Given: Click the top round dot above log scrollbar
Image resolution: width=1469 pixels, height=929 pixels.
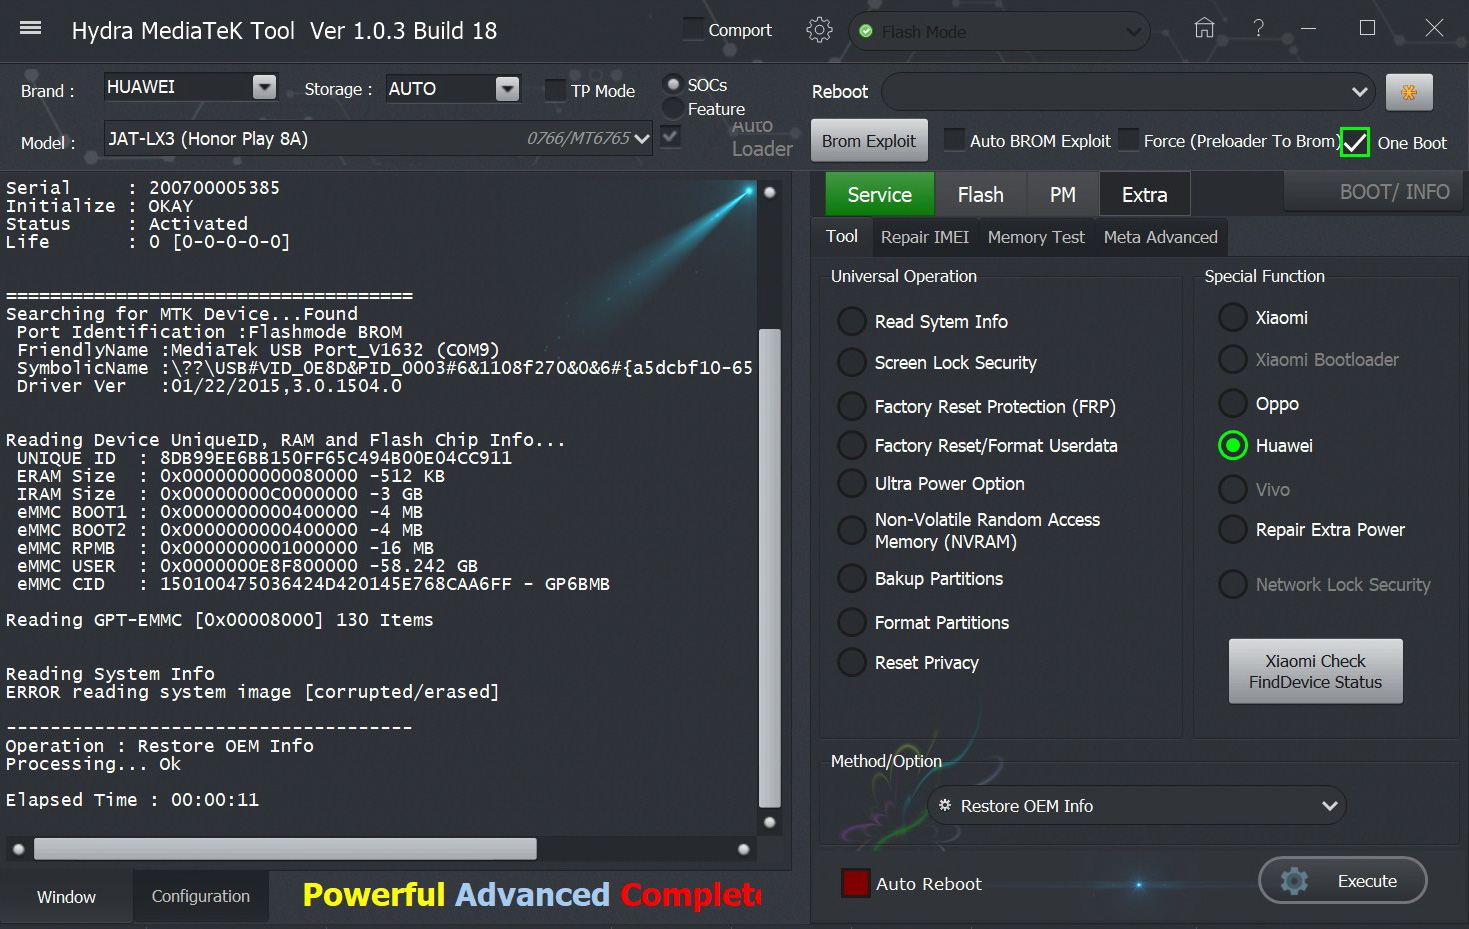Looking at the screenshot, I should [x=770, y=193].
